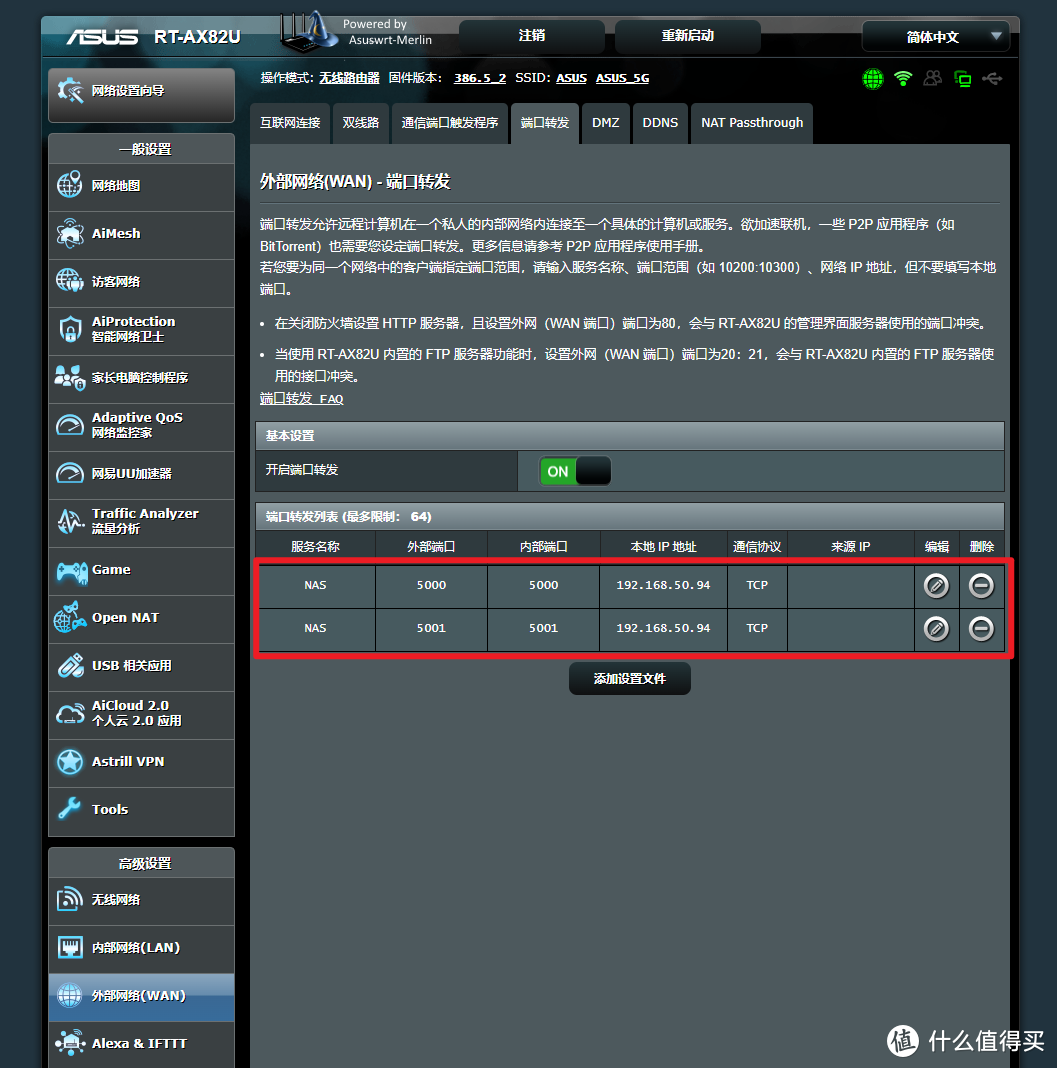
Task: Edit the NAS port 5000 rule
Action: click(x=936, y=585)
